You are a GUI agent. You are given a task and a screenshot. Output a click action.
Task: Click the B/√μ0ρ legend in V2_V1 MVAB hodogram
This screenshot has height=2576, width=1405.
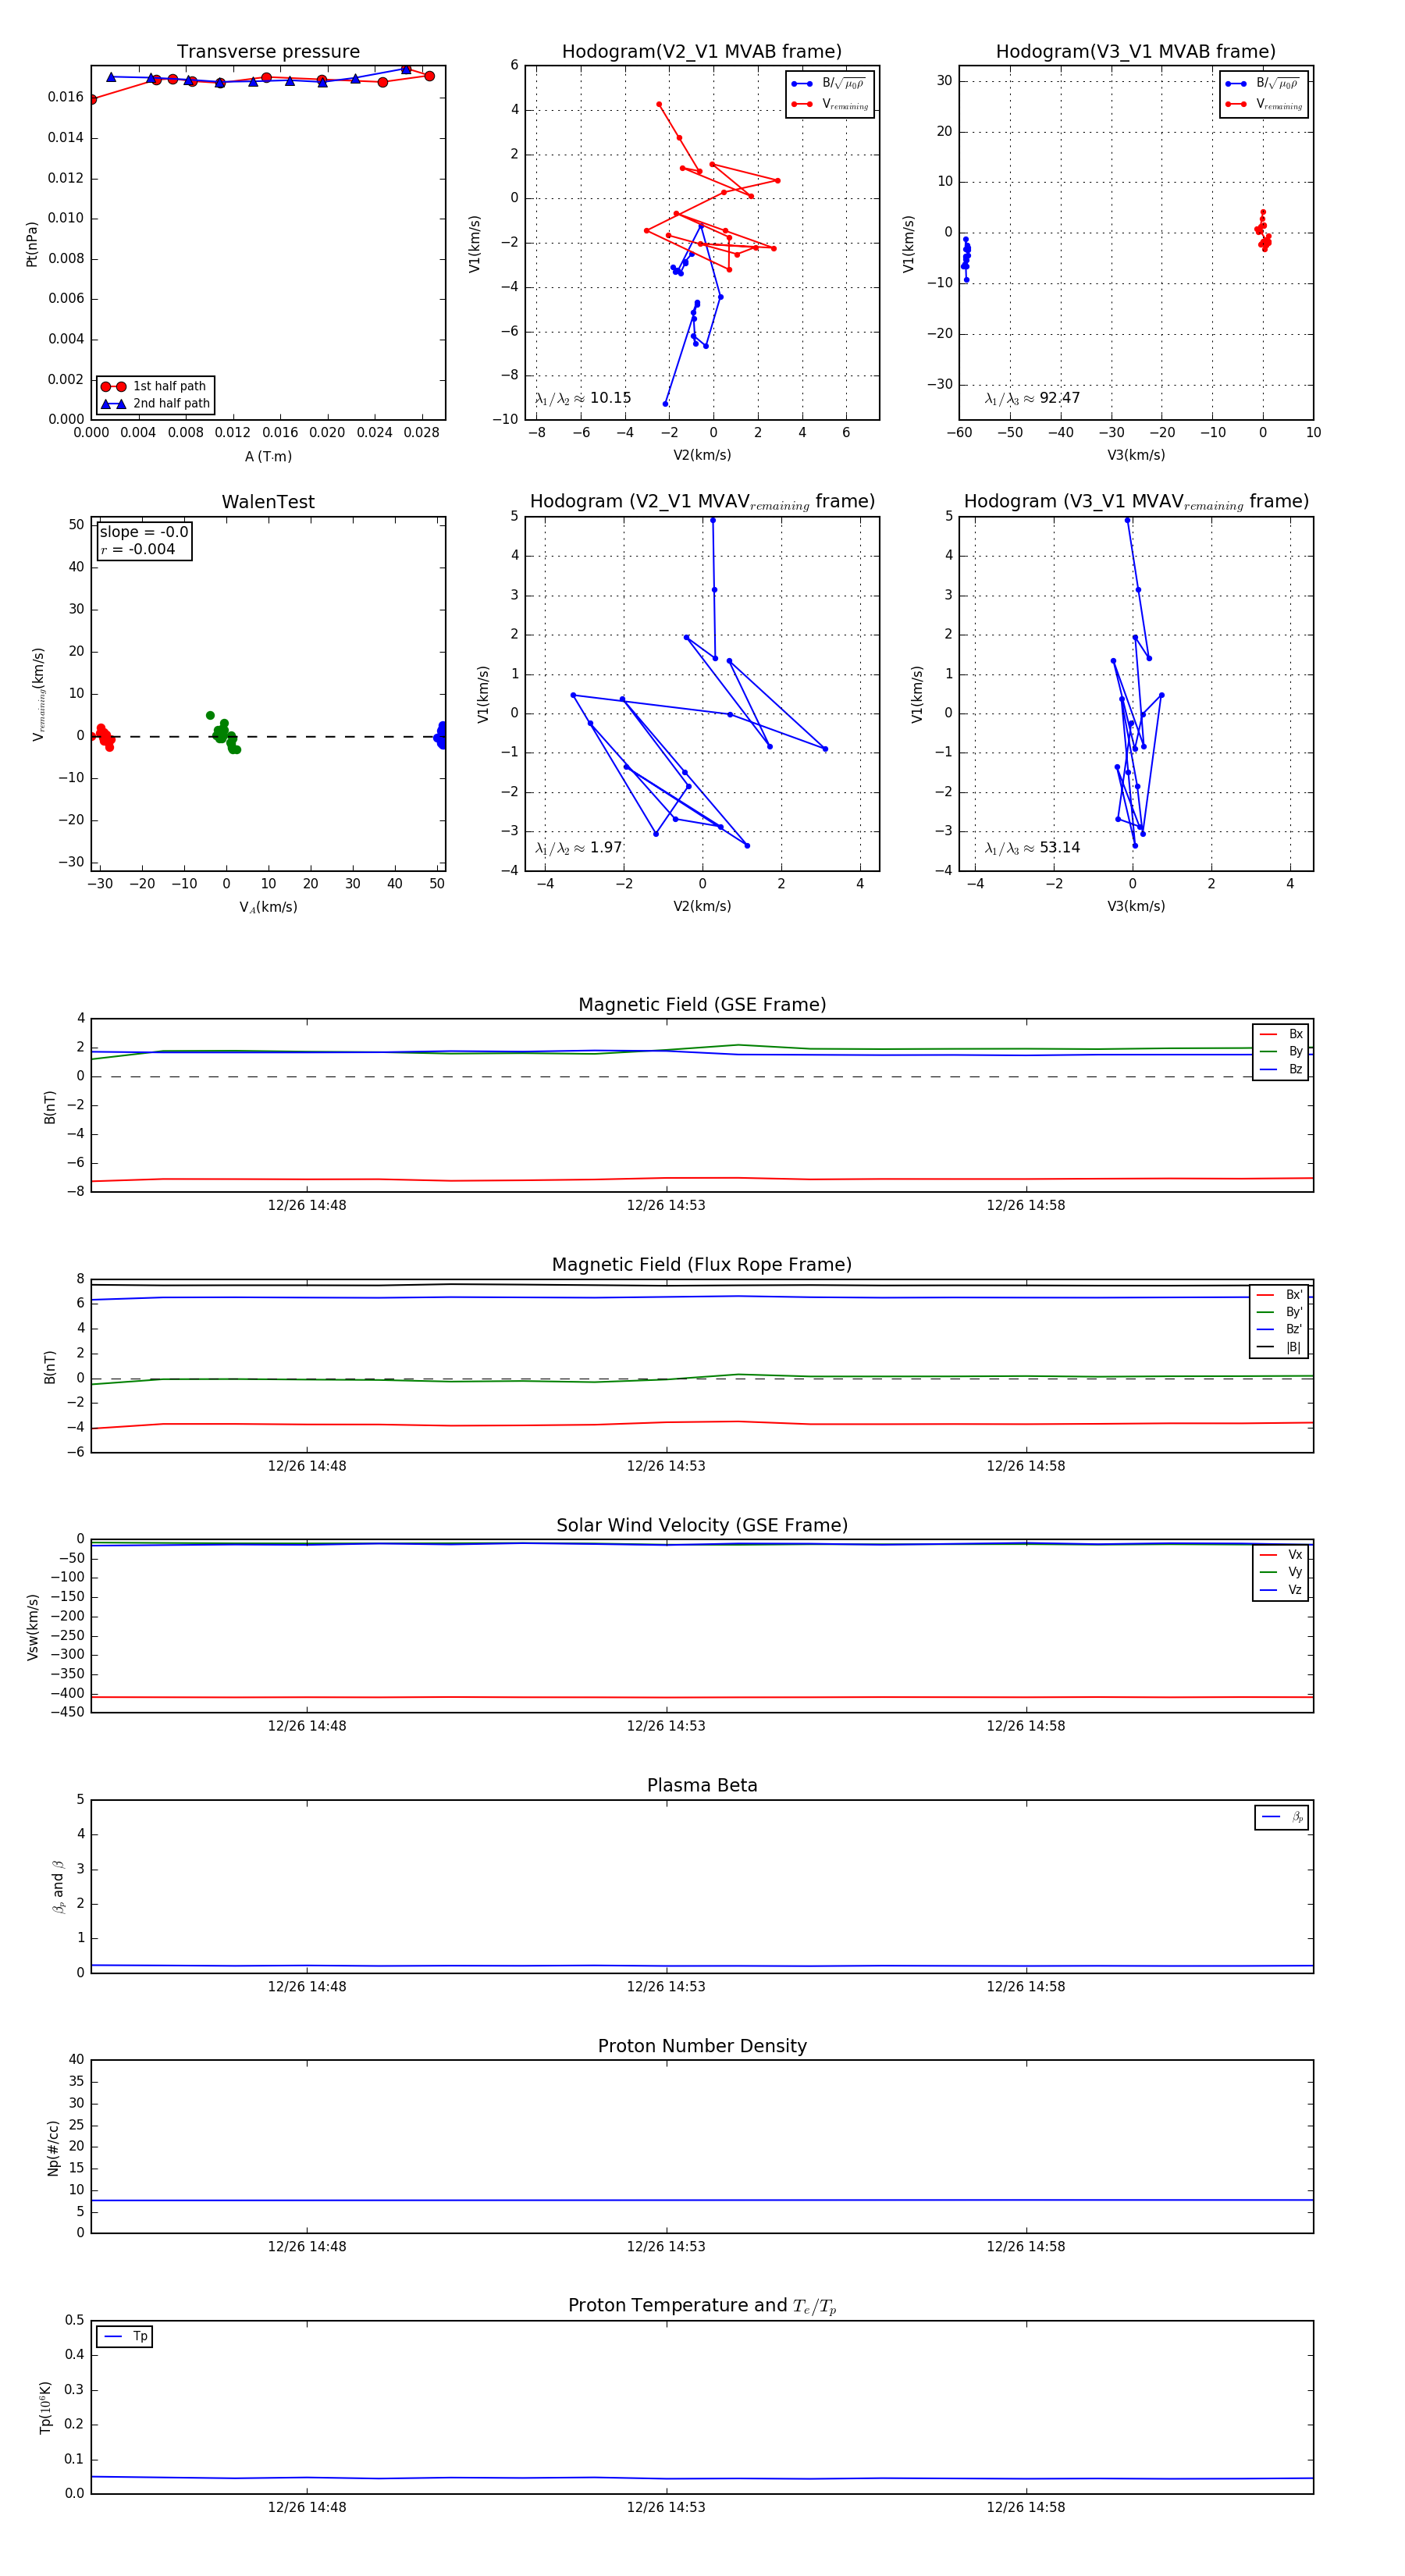(828, 84)
